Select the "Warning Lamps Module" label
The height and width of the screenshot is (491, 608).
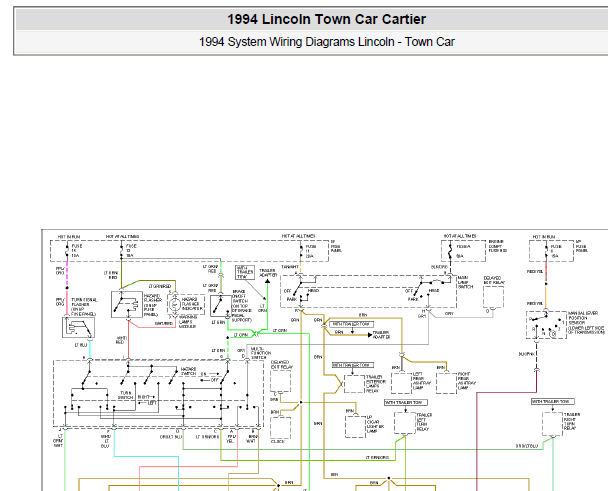(x=188, y=322)
